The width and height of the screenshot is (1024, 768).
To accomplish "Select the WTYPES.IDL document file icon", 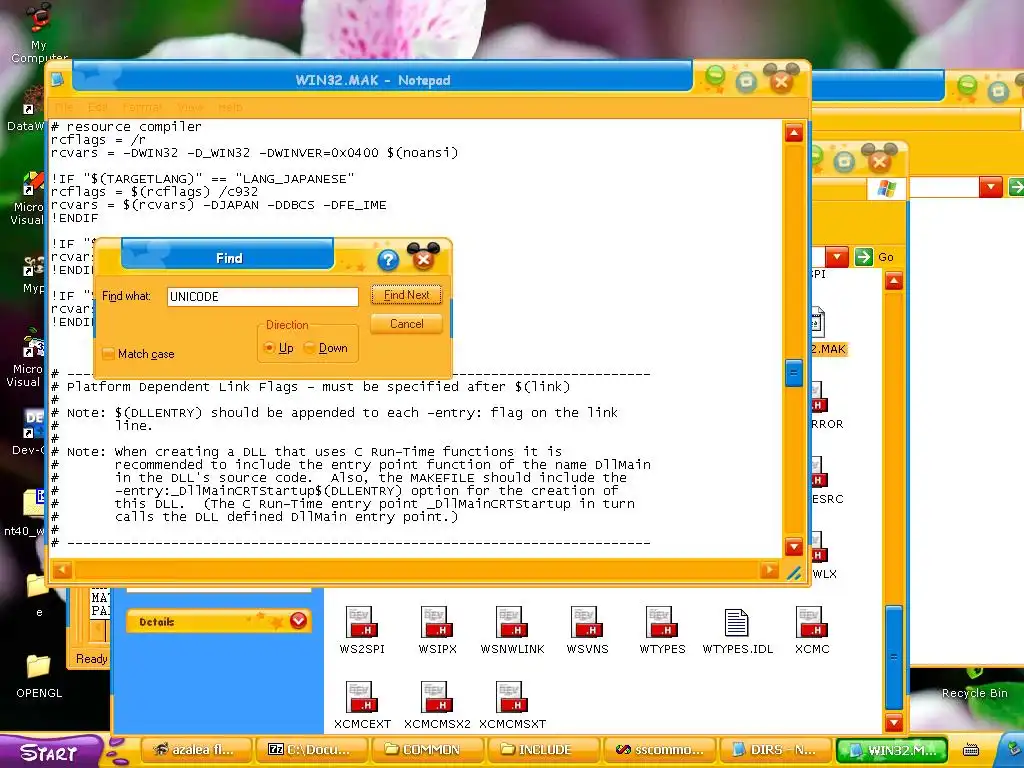I will 737,630.
